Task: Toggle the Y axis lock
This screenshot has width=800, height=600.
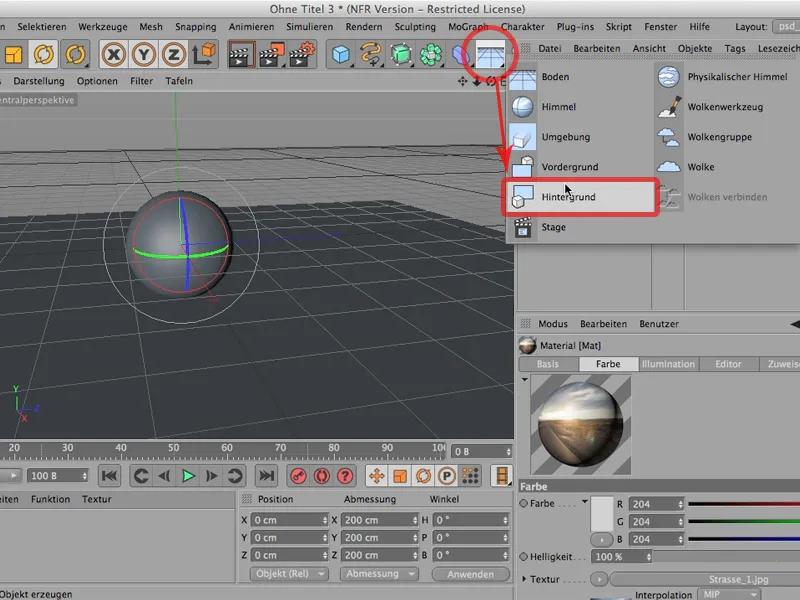Action: pyautogui.click(x=144, y=55)
